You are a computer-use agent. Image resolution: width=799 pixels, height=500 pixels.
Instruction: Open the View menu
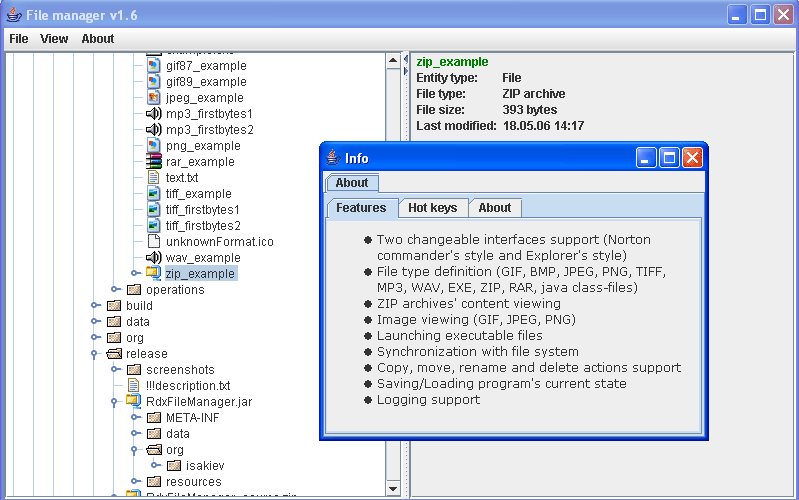point(54,39)
